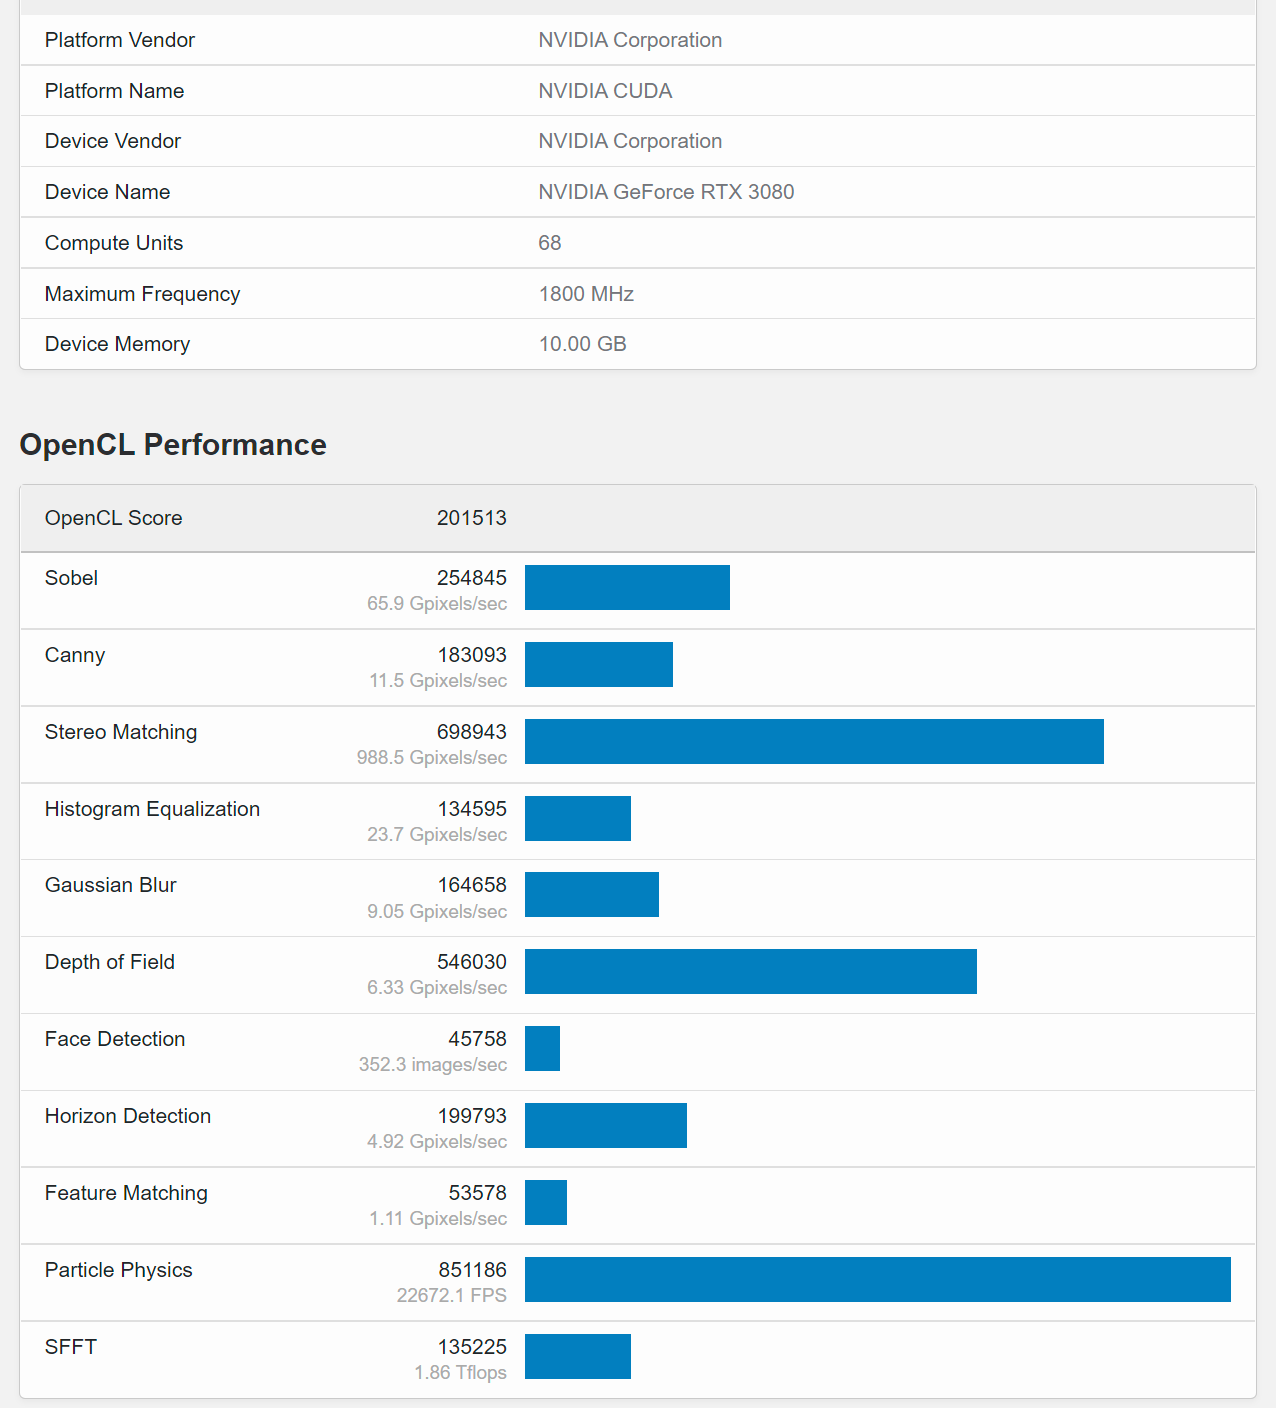Select the Feature Matching score '53578'

(x=478, y=1193)
